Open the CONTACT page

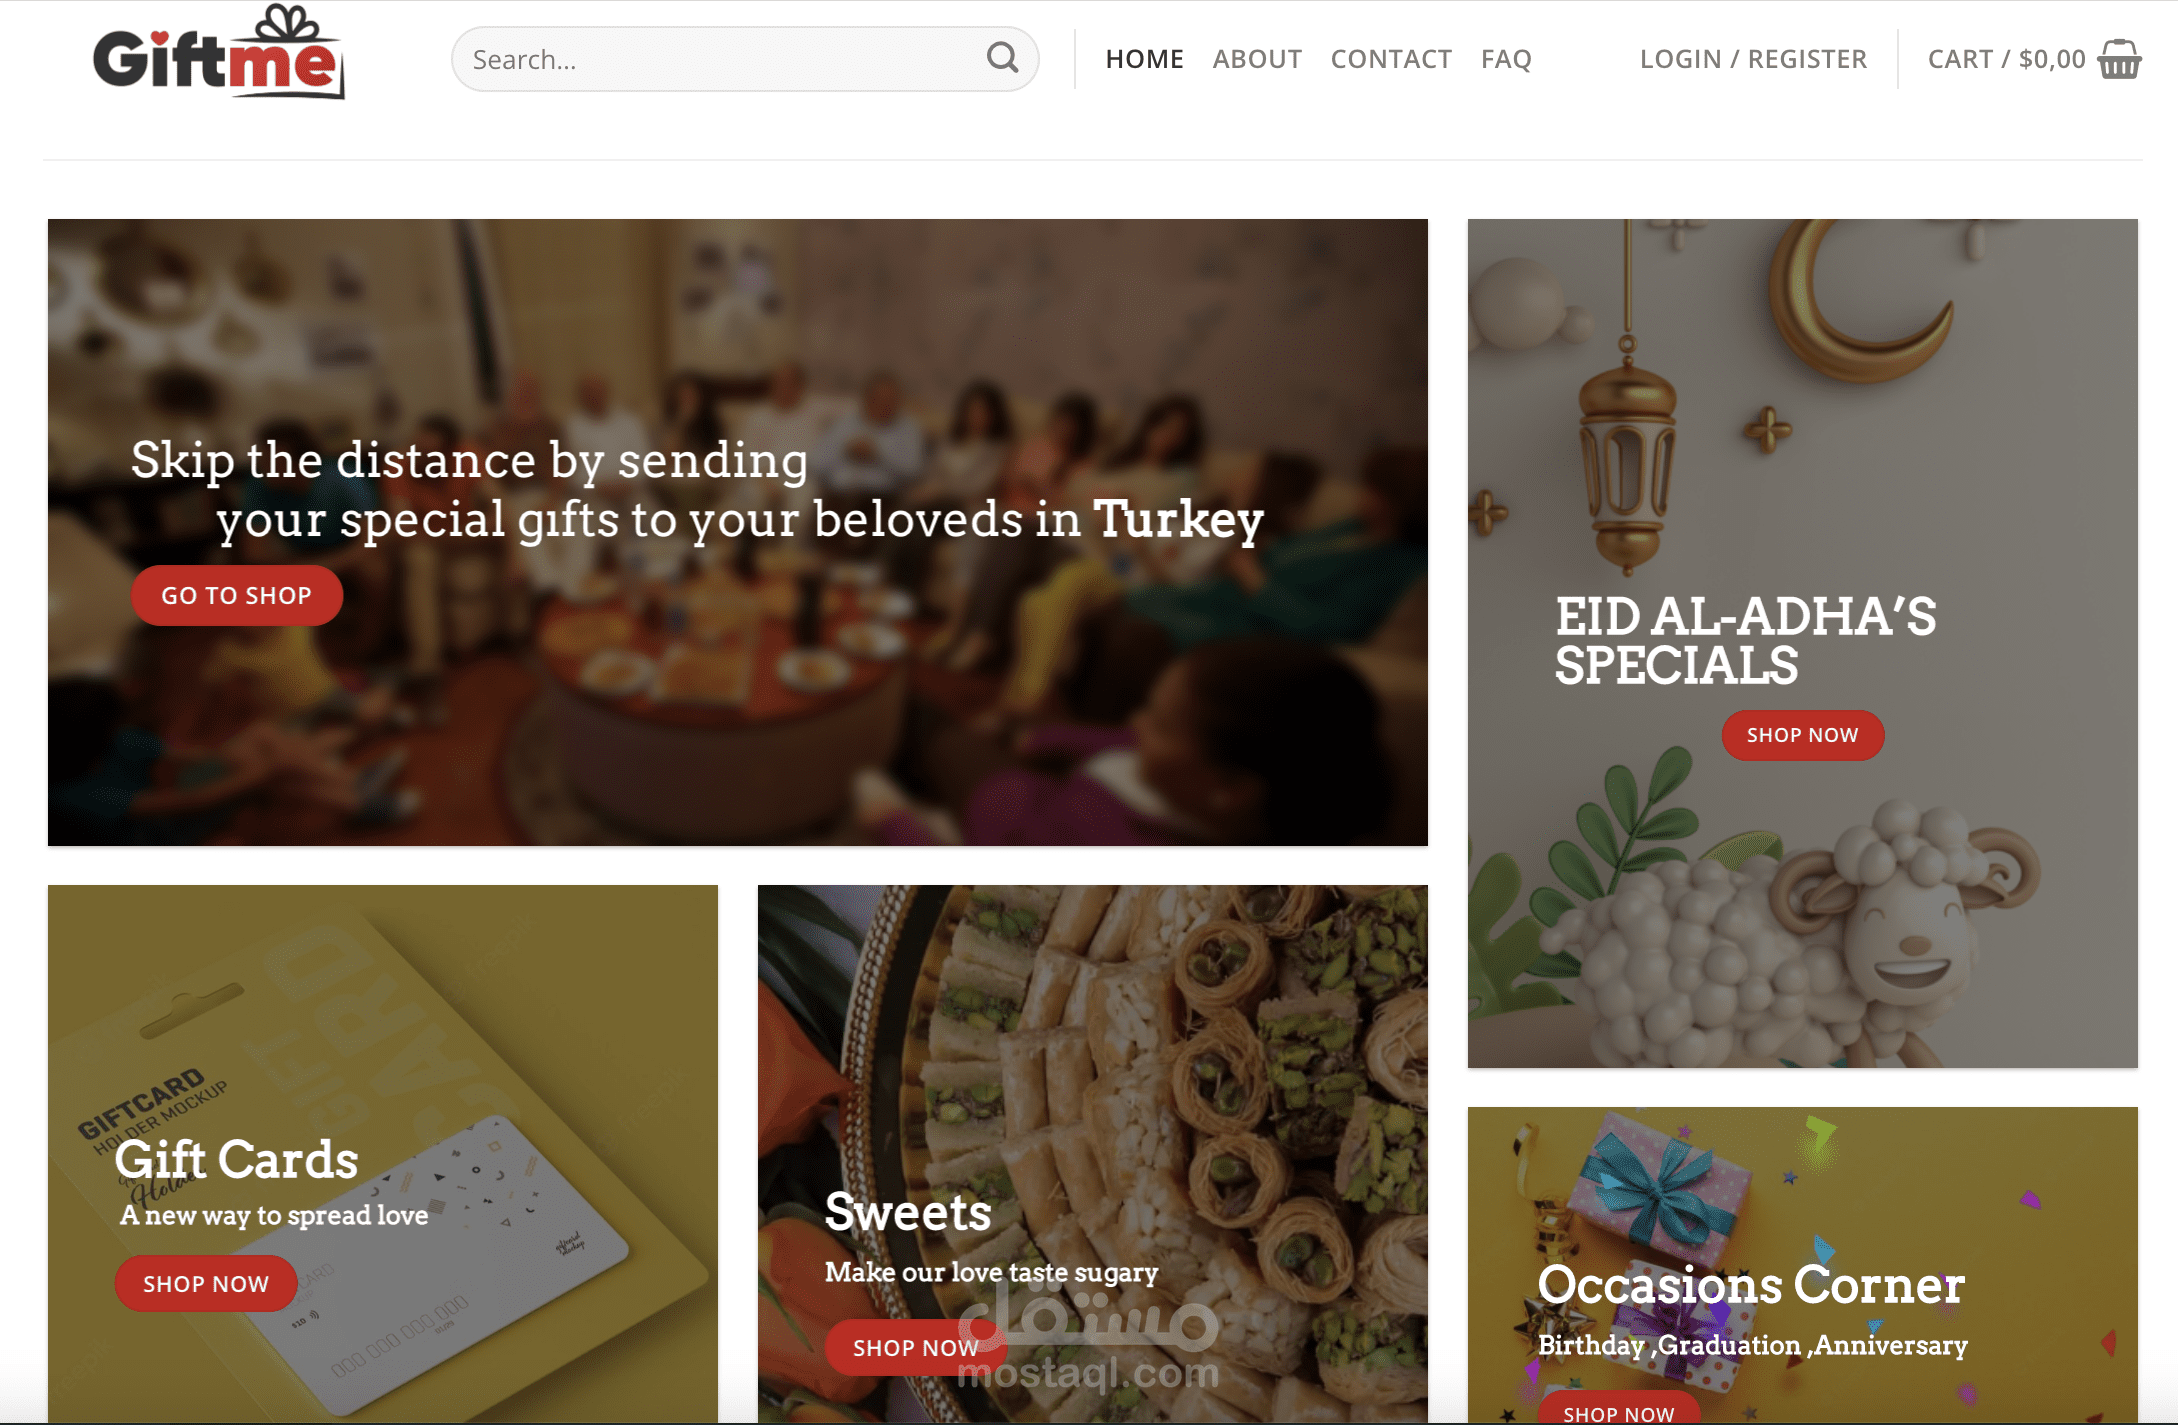point(1391,59)
